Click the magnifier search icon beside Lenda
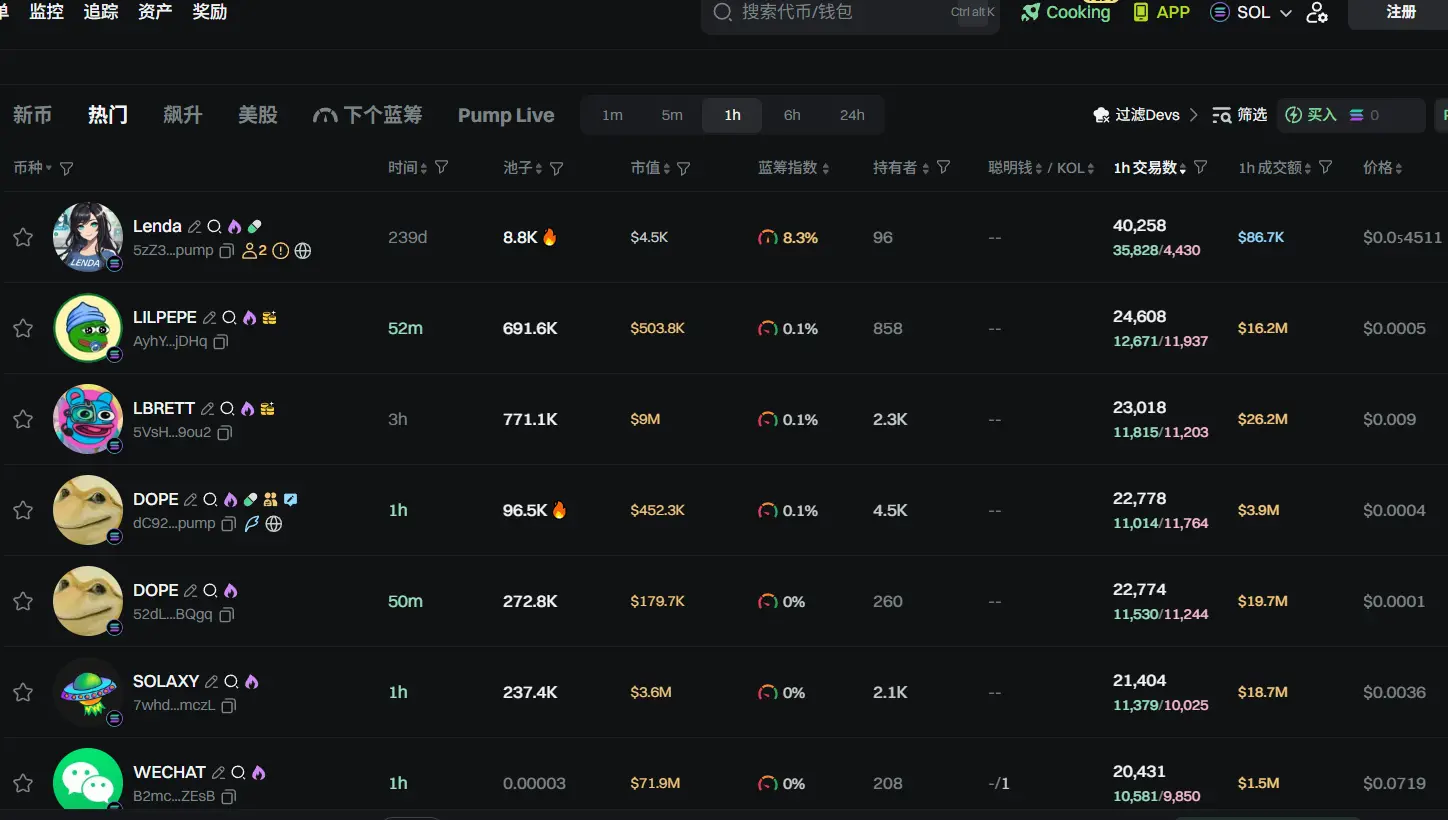 214,227
